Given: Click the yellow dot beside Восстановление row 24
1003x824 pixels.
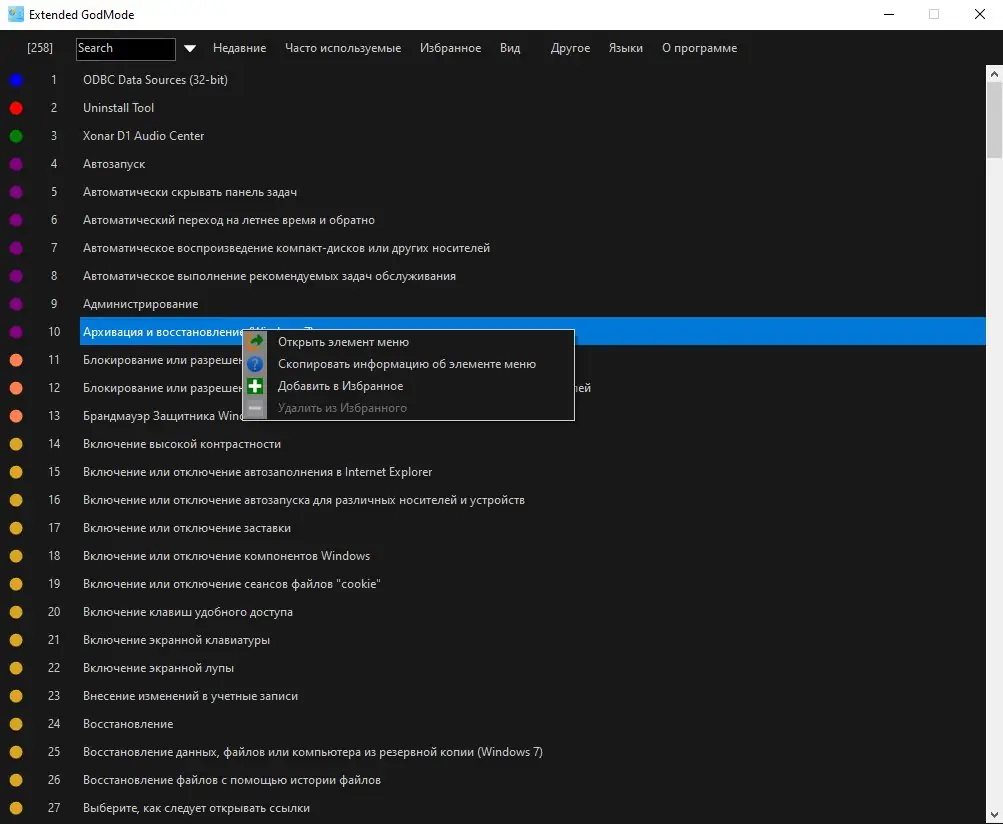Looking at the screenshot, I should [16, 724].
